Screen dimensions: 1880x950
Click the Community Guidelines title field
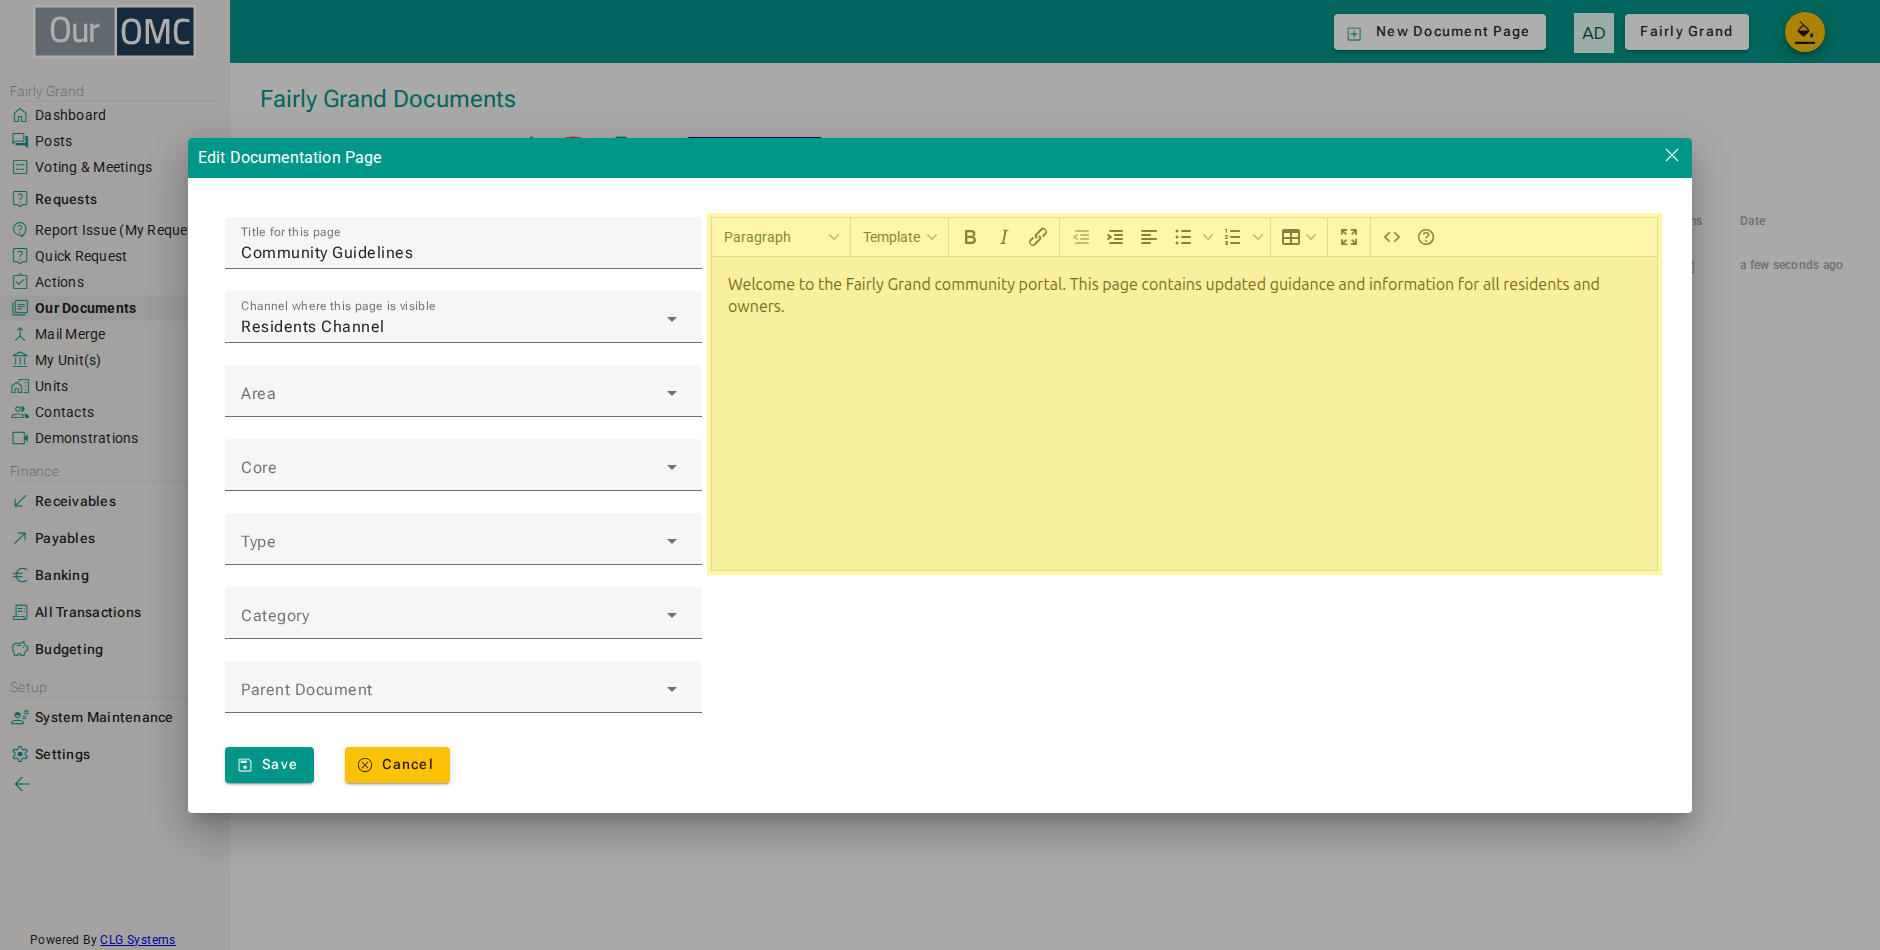tap(463, 243)
